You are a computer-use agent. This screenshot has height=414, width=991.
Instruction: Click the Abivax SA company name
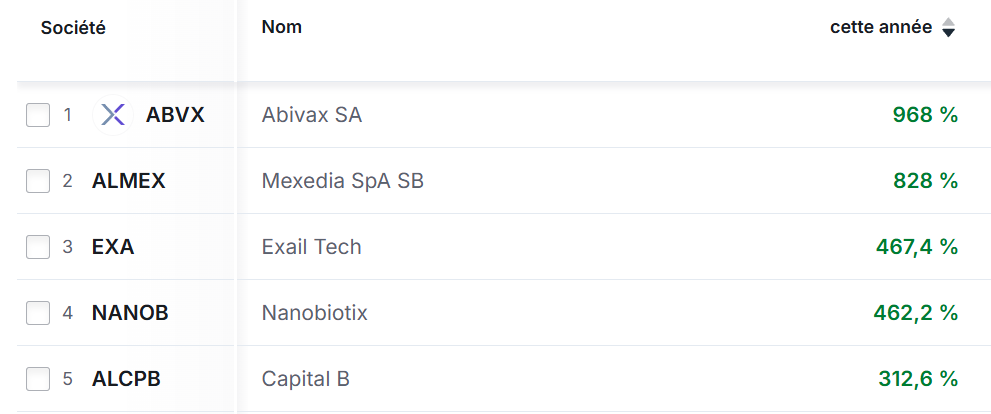tap(312, 115)
